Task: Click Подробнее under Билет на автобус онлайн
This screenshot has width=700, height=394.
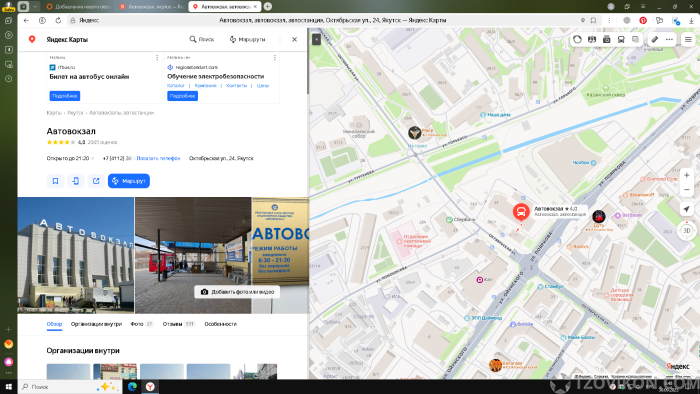Action: 65,96
